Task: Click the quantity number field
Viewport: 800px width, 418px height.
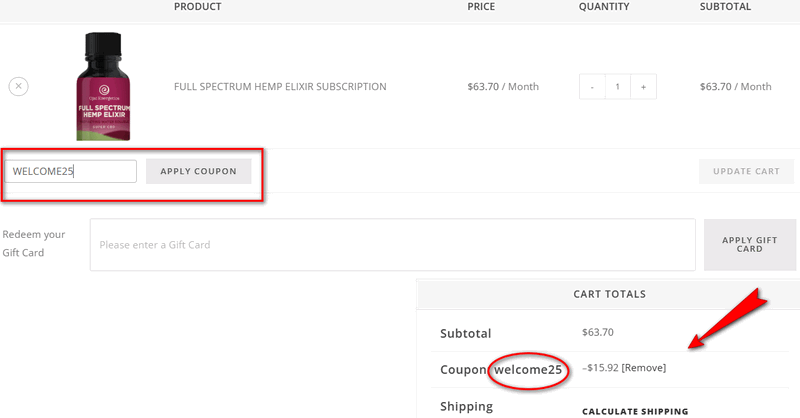Action: pos(618,87)
